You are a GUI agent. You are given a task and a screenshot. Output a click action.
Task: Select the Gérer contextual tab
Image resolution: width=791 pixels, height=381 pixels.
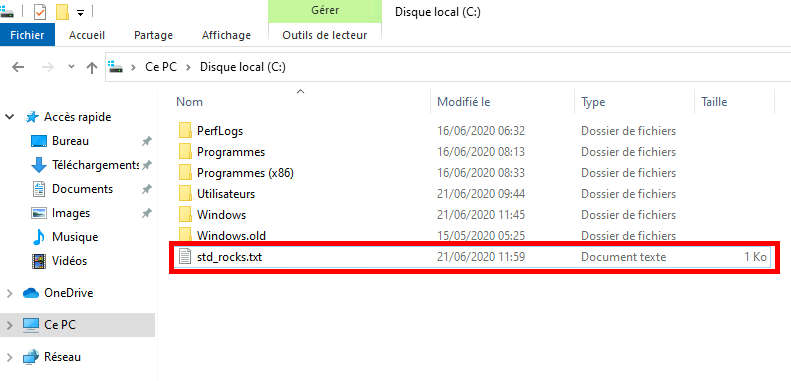click(x=324, y=11)
